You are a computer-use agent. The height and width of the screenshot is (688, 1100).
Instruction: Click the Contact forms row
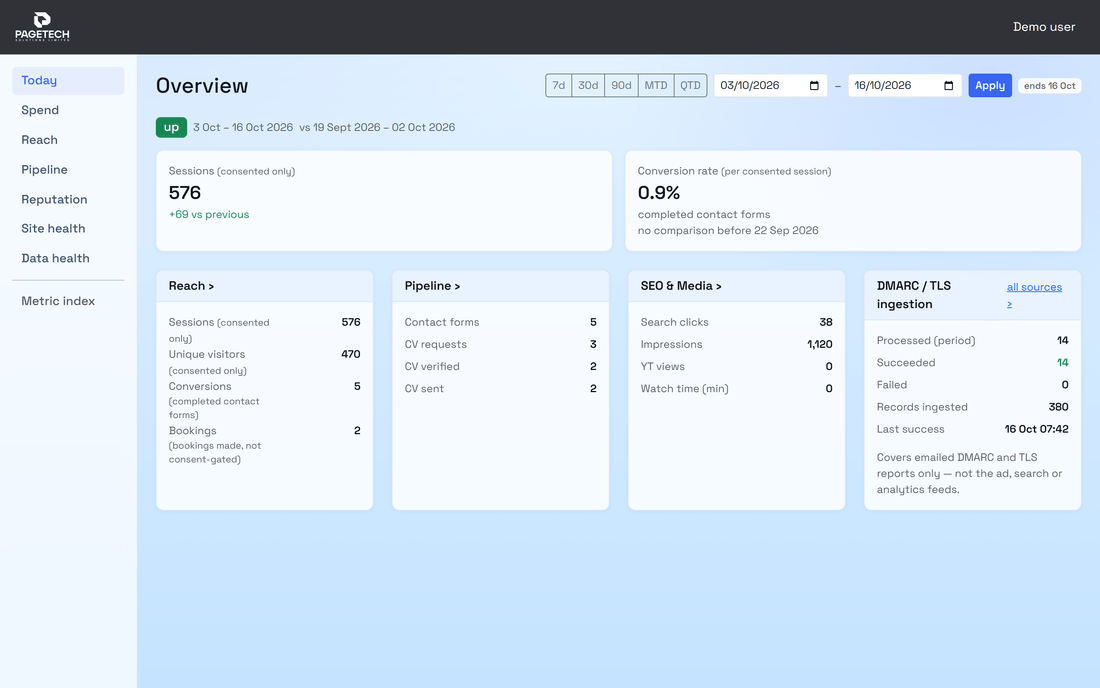(500, 322)
